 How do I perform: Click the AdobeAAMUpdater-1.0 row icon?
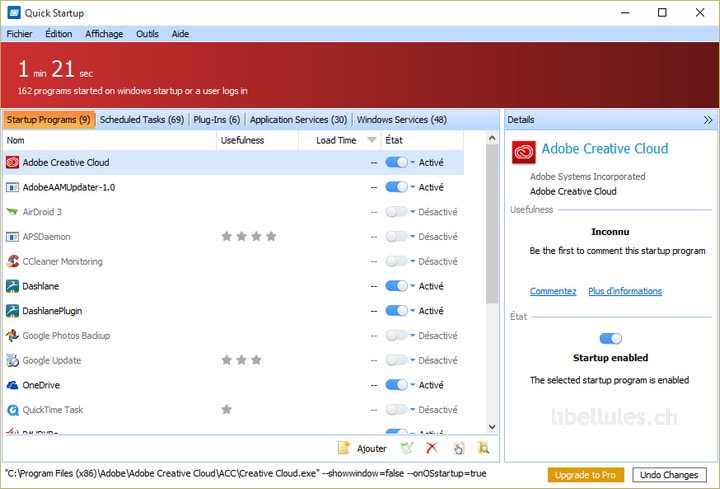[12, 187]
